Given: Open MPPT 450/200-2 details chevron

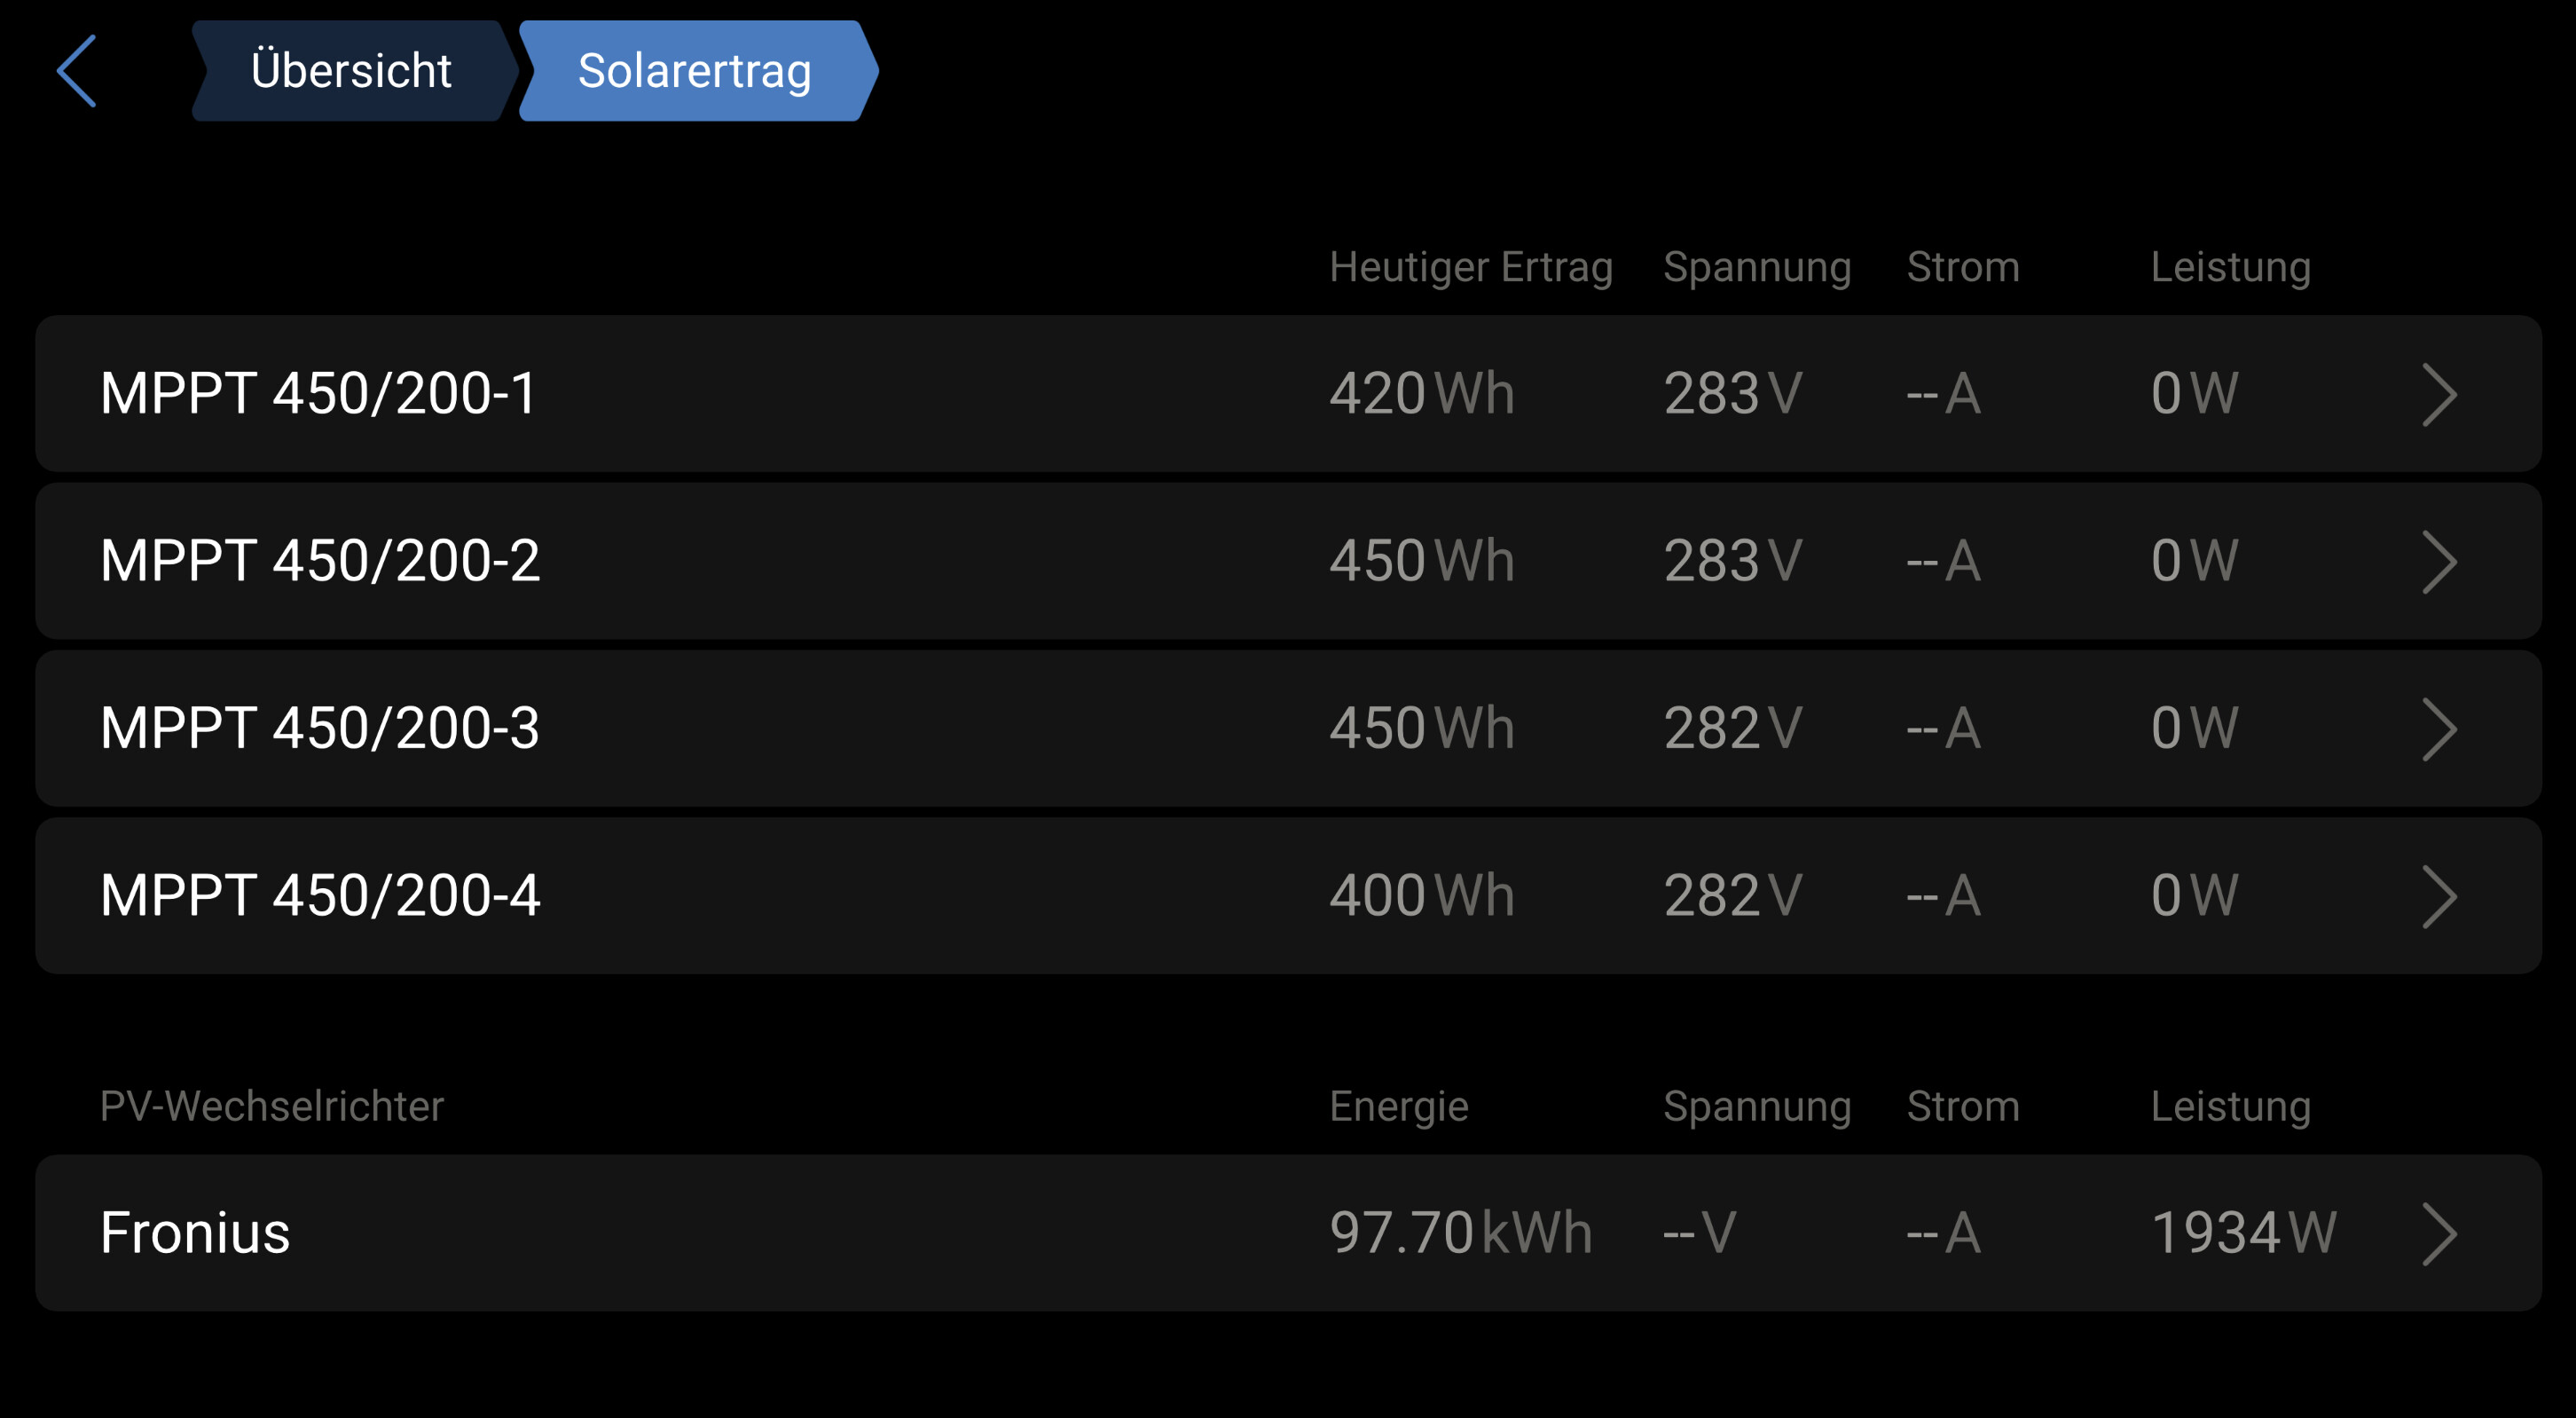Looking at the screenshot, I should point(2439,561).
